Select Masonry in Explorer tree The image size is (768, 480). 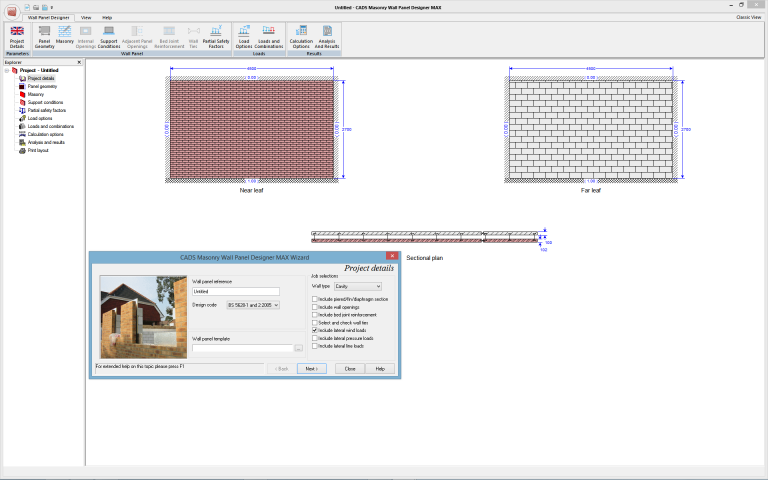[x=36, y=94]
